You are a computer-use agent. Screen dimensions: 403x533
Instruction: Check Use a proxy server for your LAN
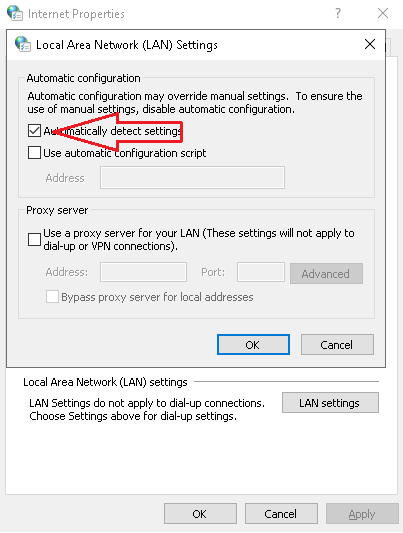click(x=34, y=239)
